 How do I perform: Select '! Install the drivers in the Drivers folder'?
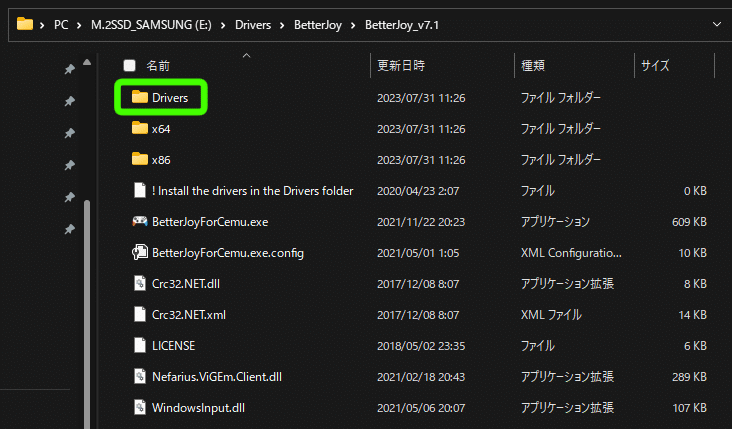pos(252,190)
